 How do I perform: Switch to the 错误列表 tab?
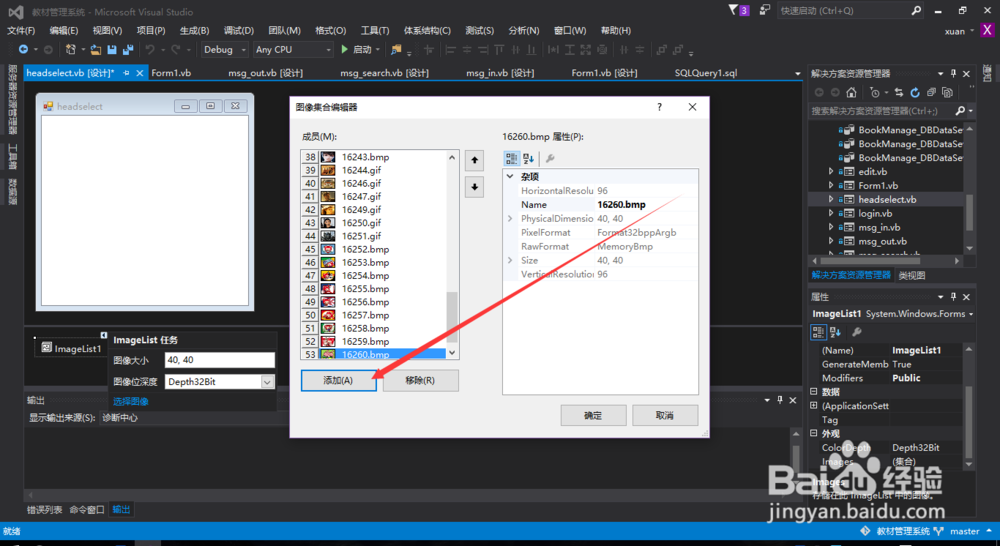pyautogui.click(x=45, y=510)
